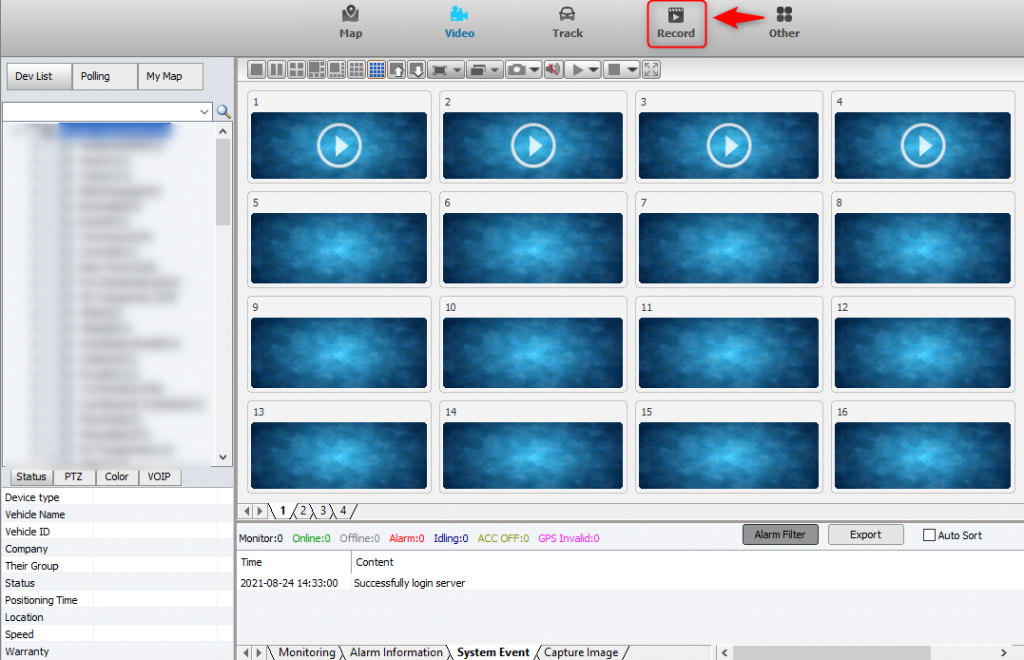Open the PTZ tab
Screen dimensions: 1024x660
(74, 477)
